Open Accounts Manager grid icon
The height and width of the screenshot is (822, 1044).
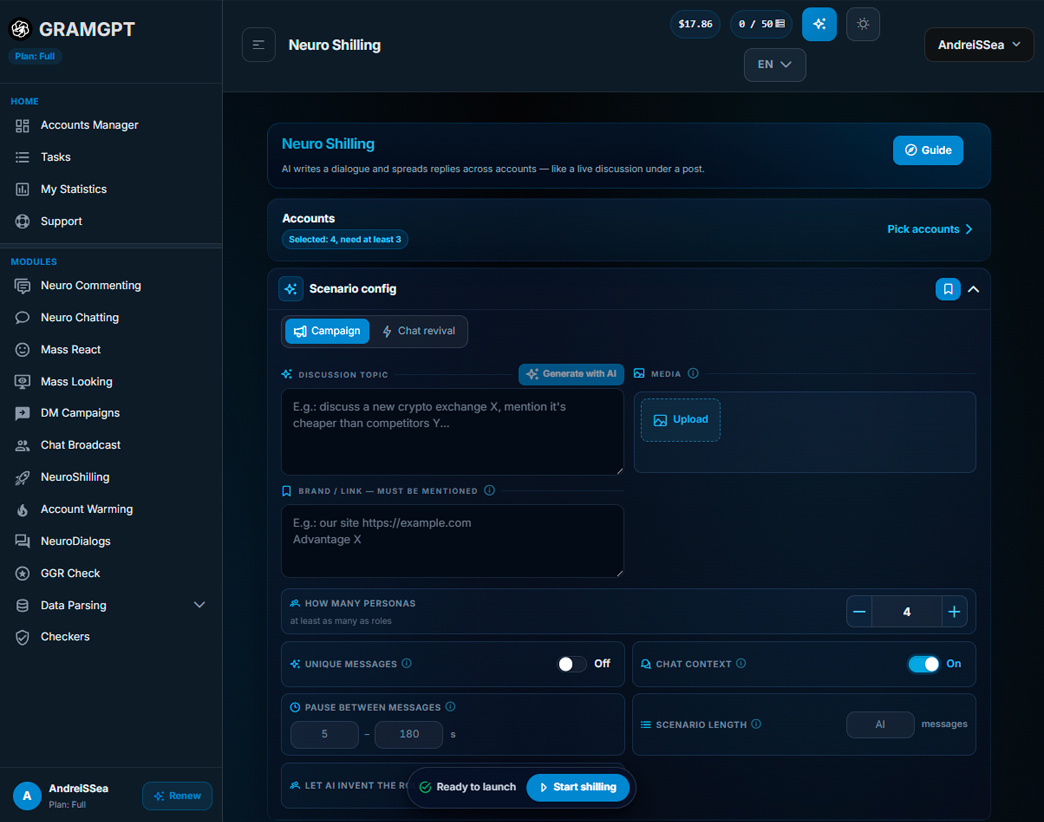coord(23,126)
